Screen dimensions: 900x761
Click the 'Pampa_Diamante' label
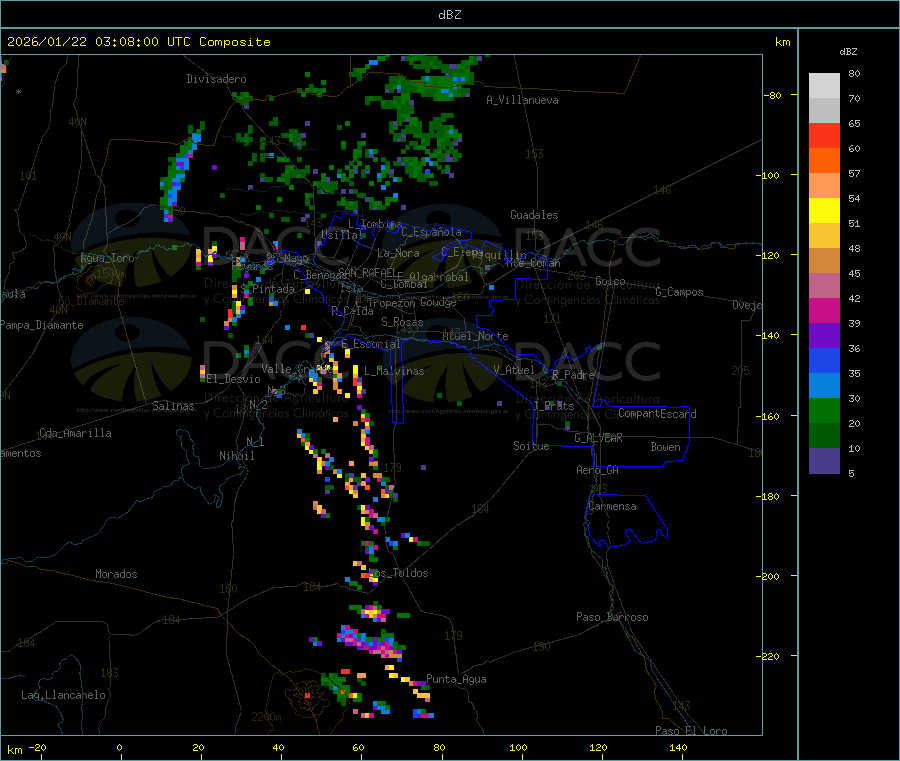click(42, 325)
